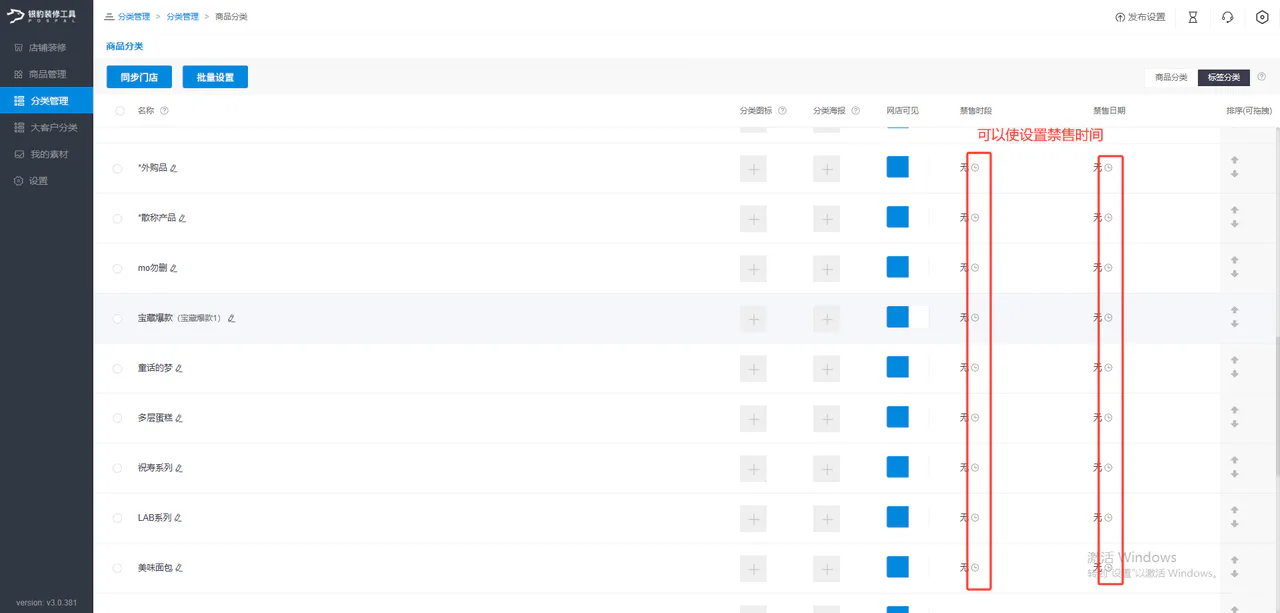Open 禁售日期 clock for 童话的梦 row

click(x=1108, y=368)
